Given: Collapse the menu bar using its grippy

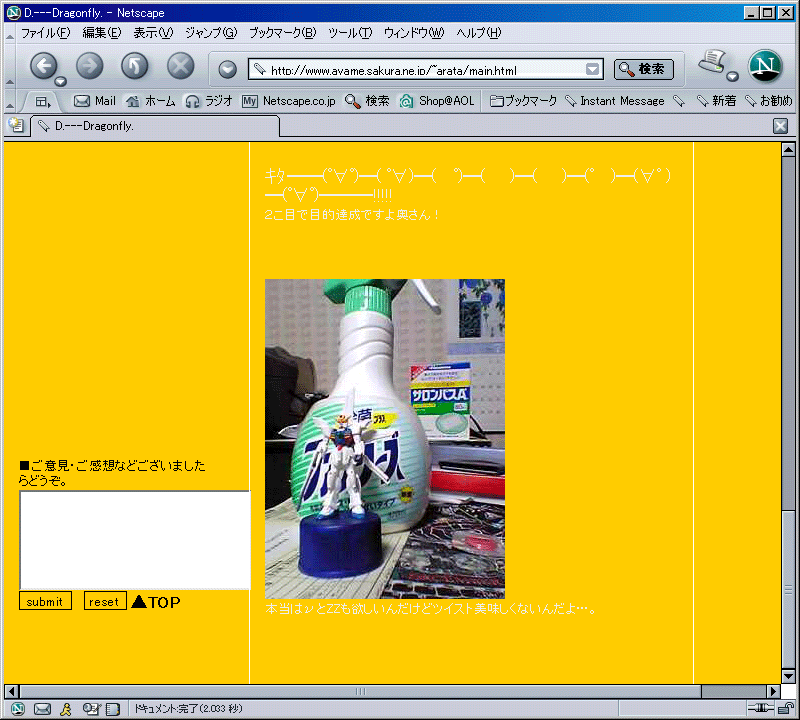Looking at the screenshot, I should [10, 35].
